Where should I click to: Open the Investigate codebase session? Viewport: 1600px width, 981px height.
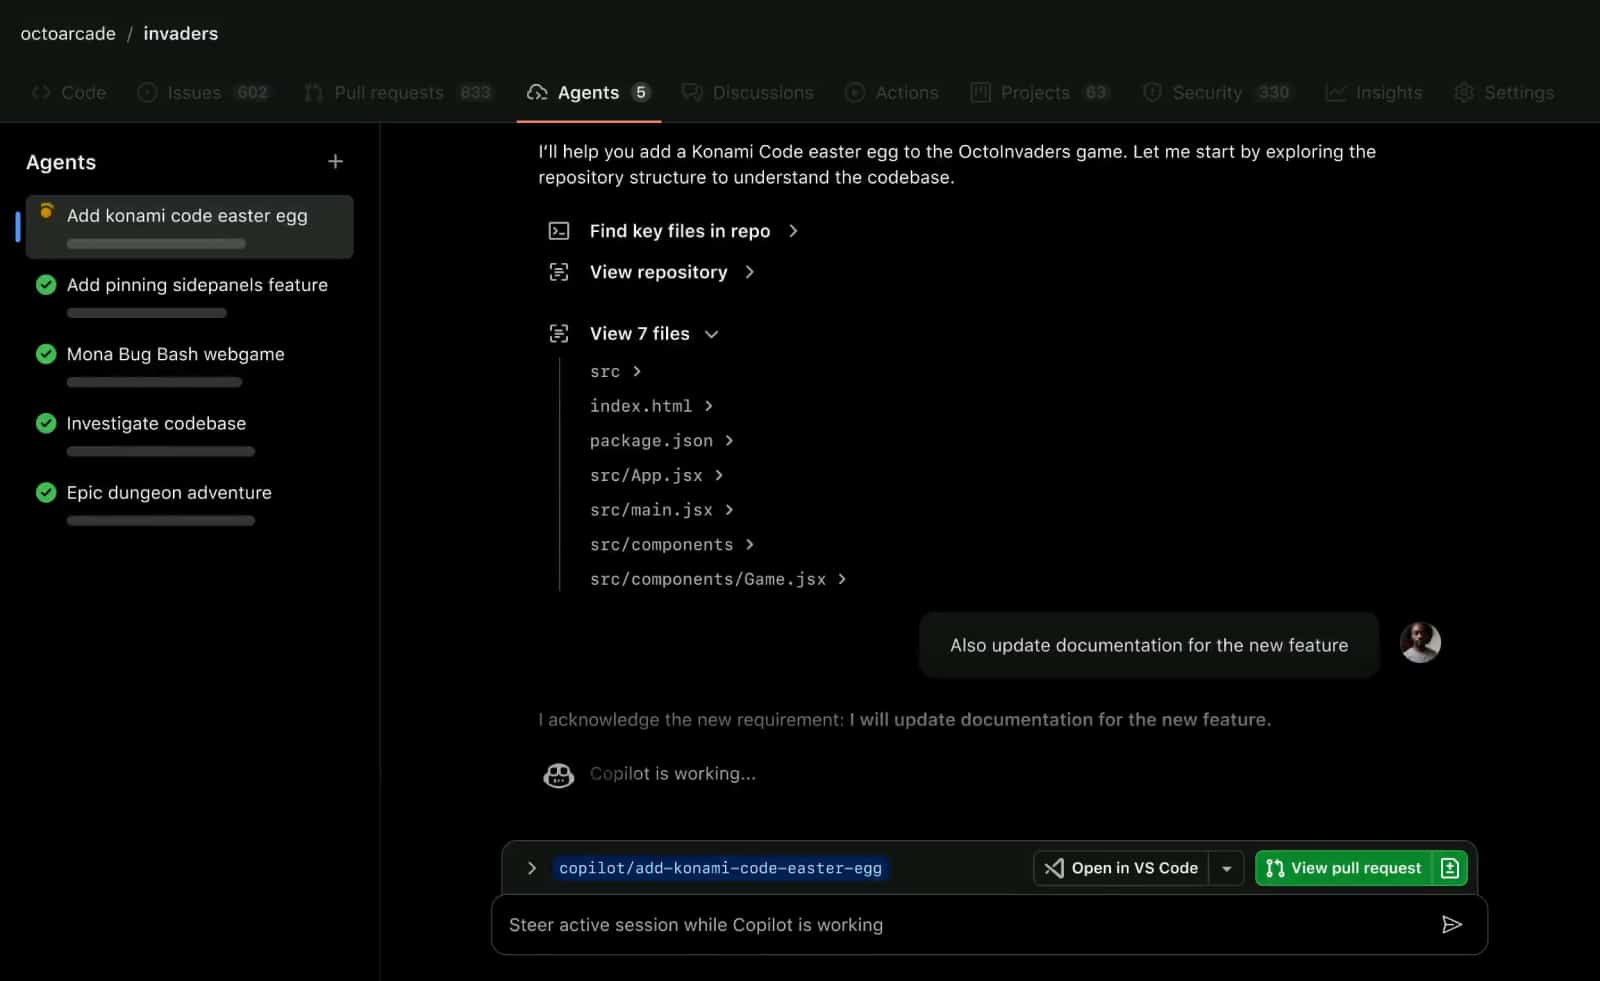[x=189, y=434]
